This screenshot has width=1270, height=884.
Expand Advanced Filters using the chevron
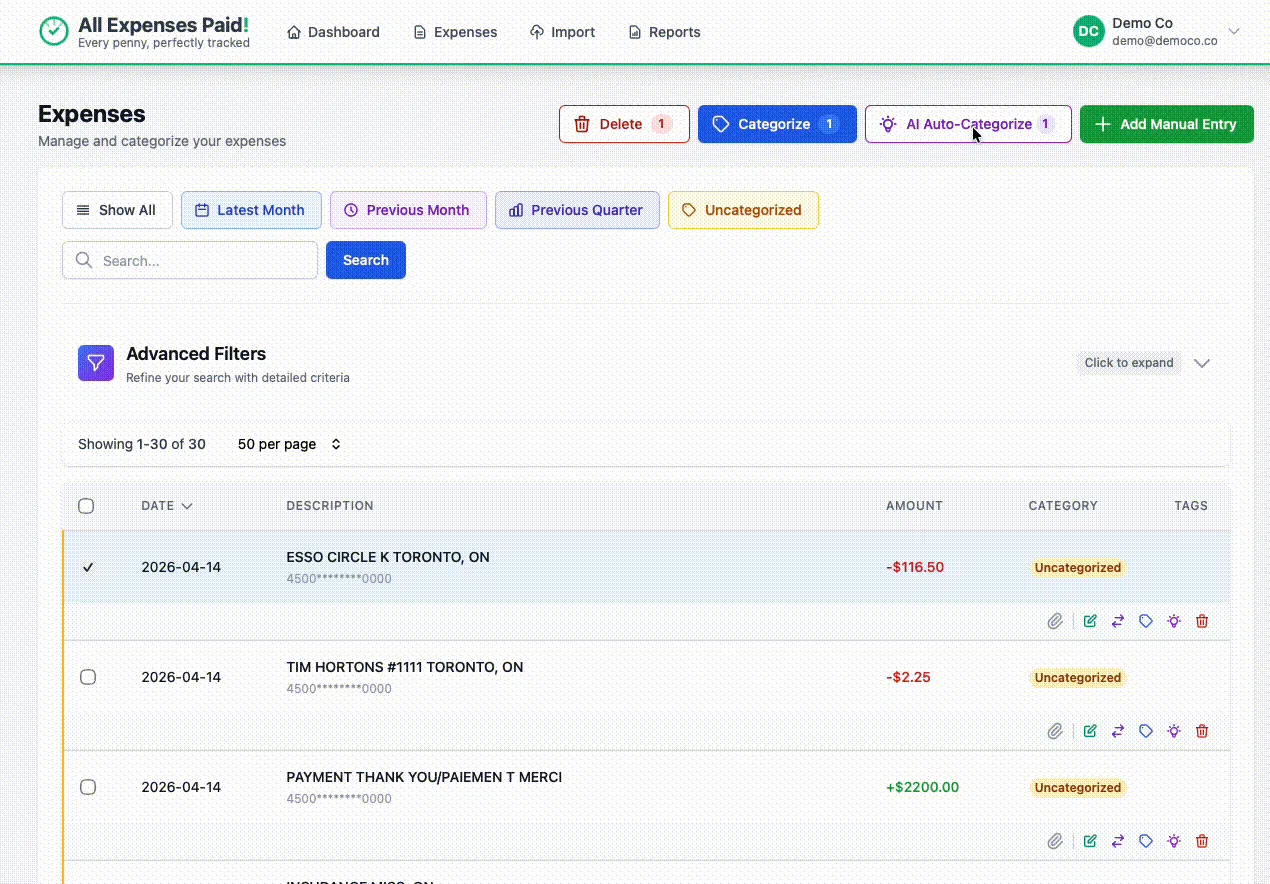pos(1202,363)
